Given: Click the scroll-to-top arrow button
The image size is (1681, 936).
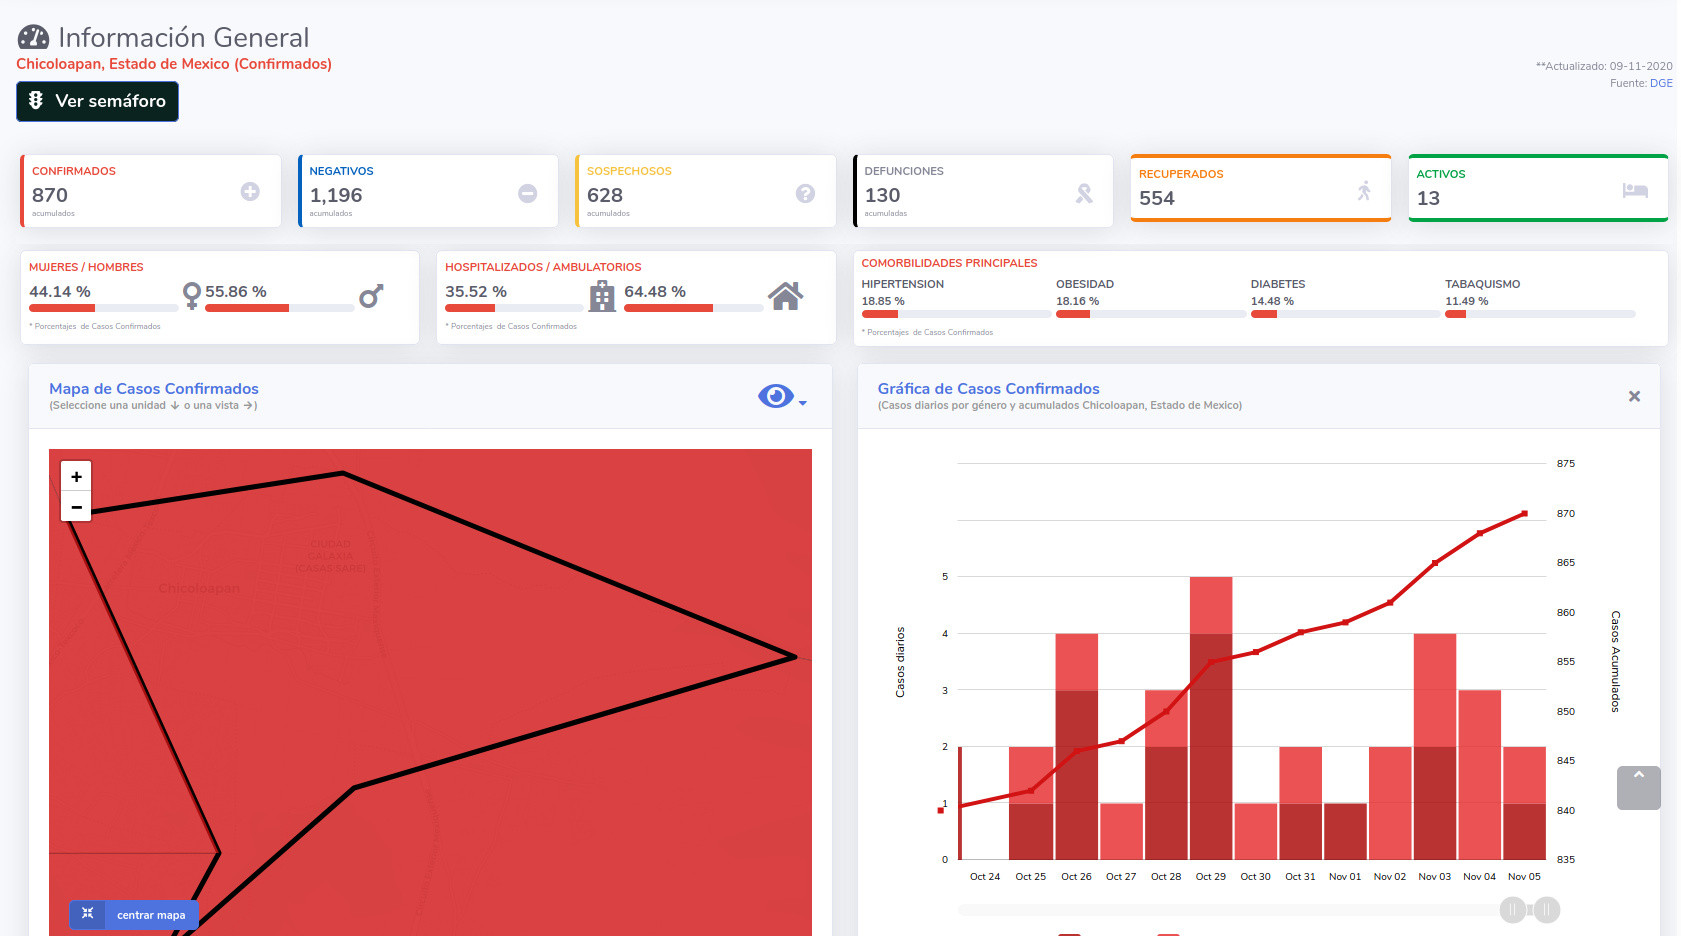Looking at the screenshot, I should [x=1638, y=788].
